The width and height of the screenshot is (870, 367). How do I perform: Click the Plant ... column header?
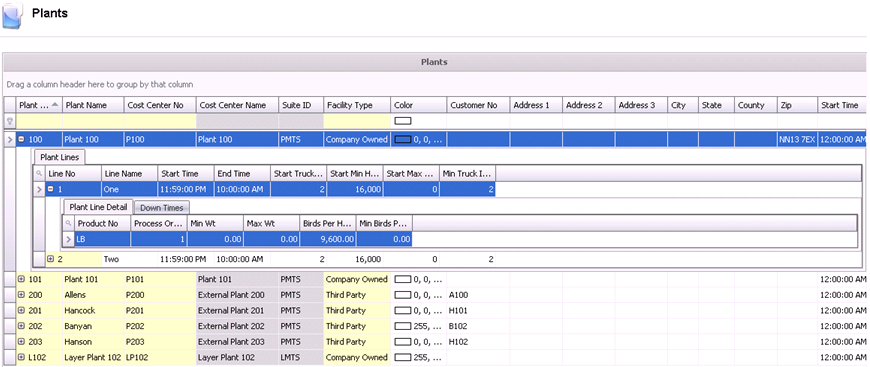click(39, 105)
